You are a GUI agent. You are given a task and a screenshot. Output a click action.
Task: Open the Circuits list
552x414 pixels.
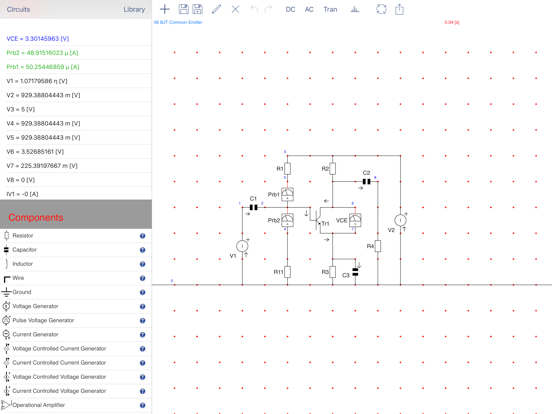coord(18,10)
